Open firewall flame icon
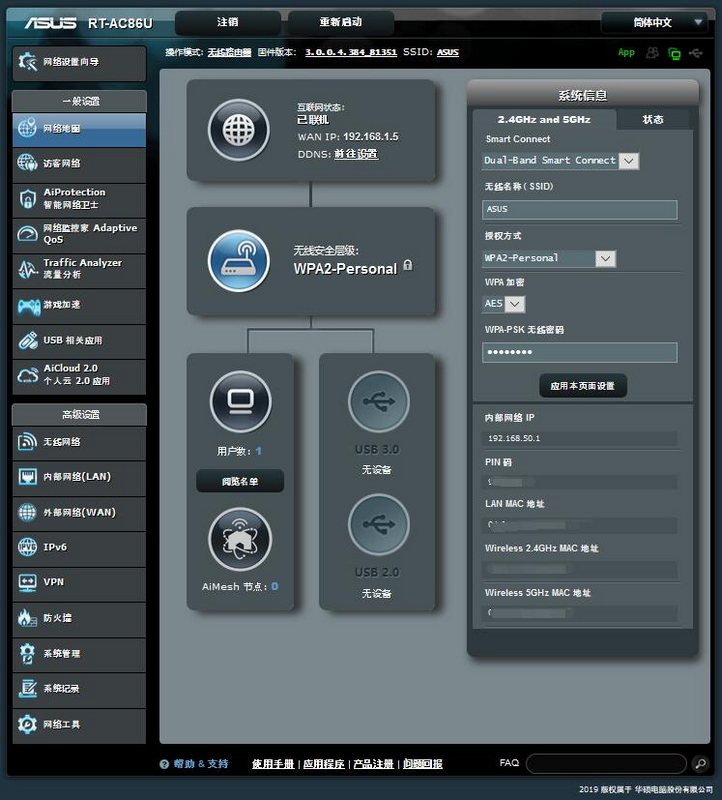This screenshot has height=800, width=722. click(28, 618)
